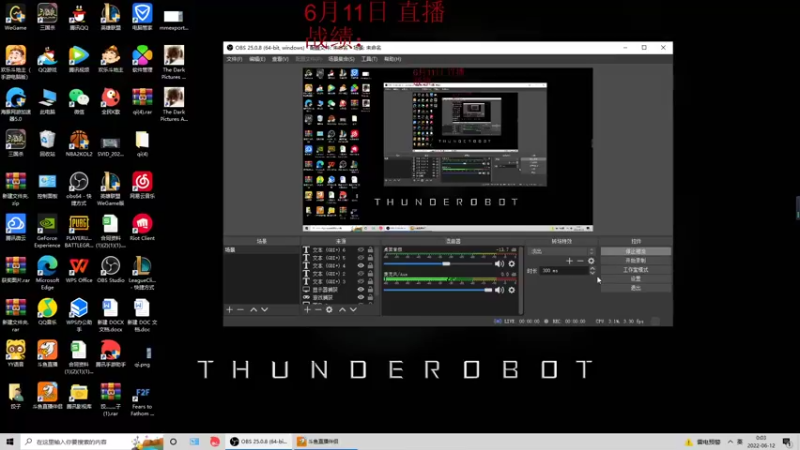Click OBS preview canvas thumbnail
This screenshot has height=450, width=800.
point(447,149)
